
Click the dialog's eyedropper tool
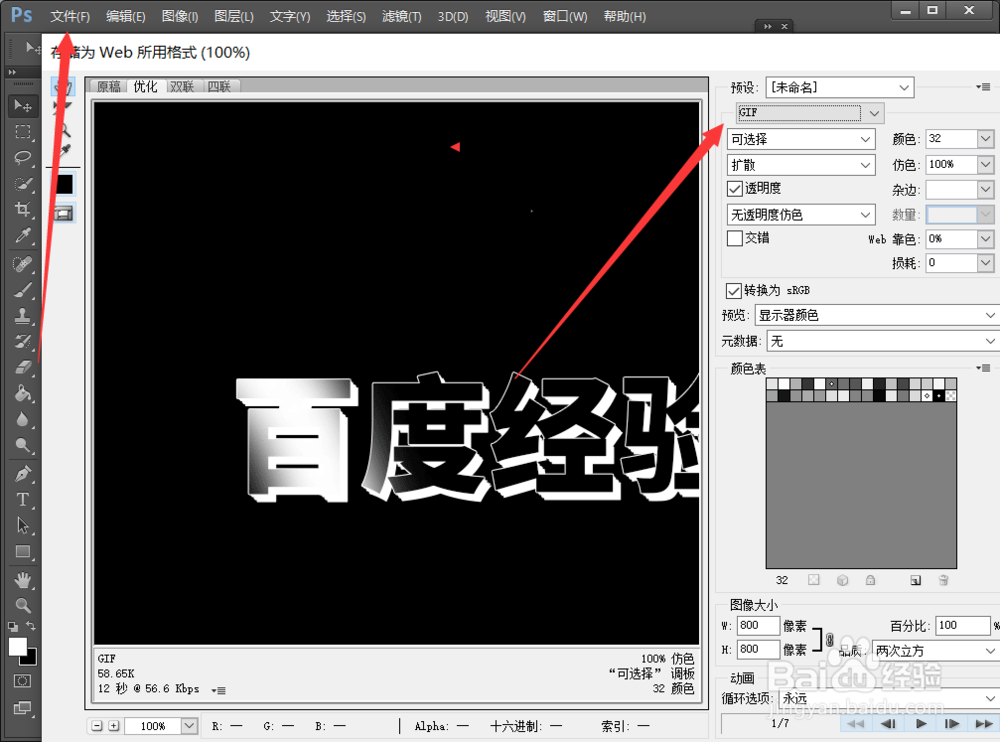64,151
